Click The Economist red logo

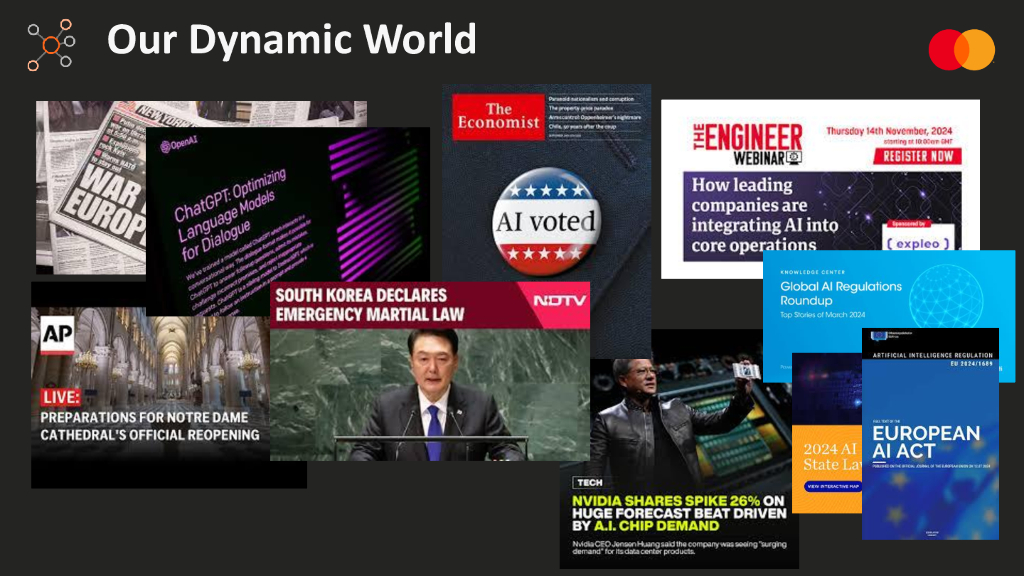[x=498, y=117]
